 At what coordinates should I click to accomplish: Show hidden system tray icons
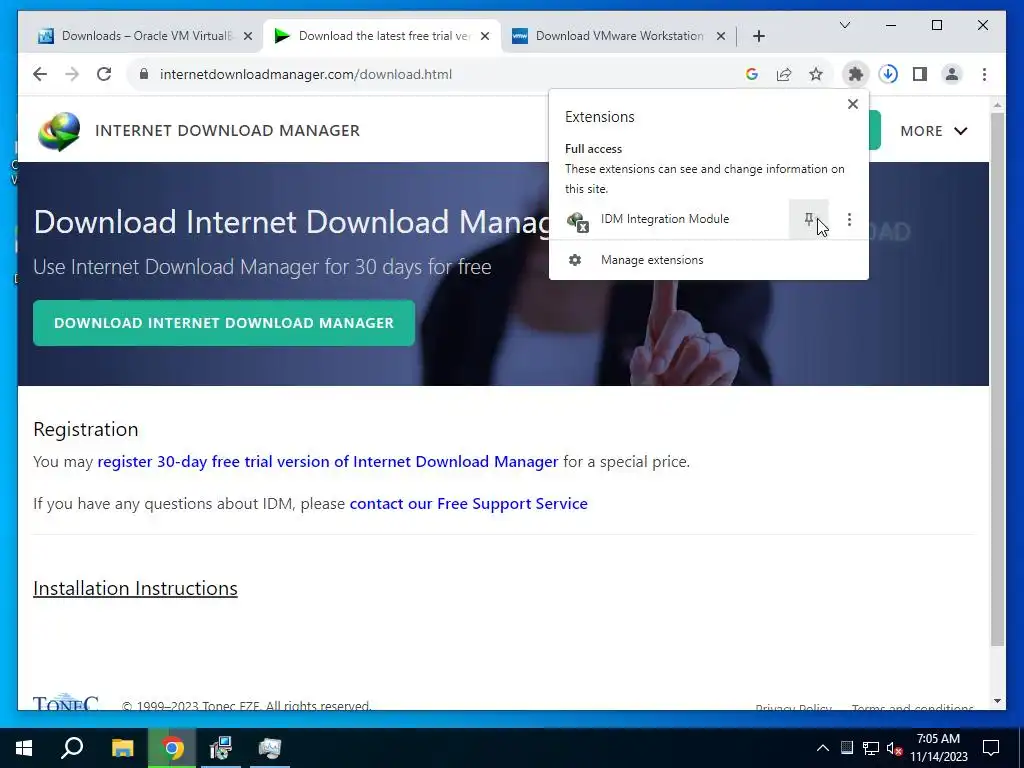point(823,748)
